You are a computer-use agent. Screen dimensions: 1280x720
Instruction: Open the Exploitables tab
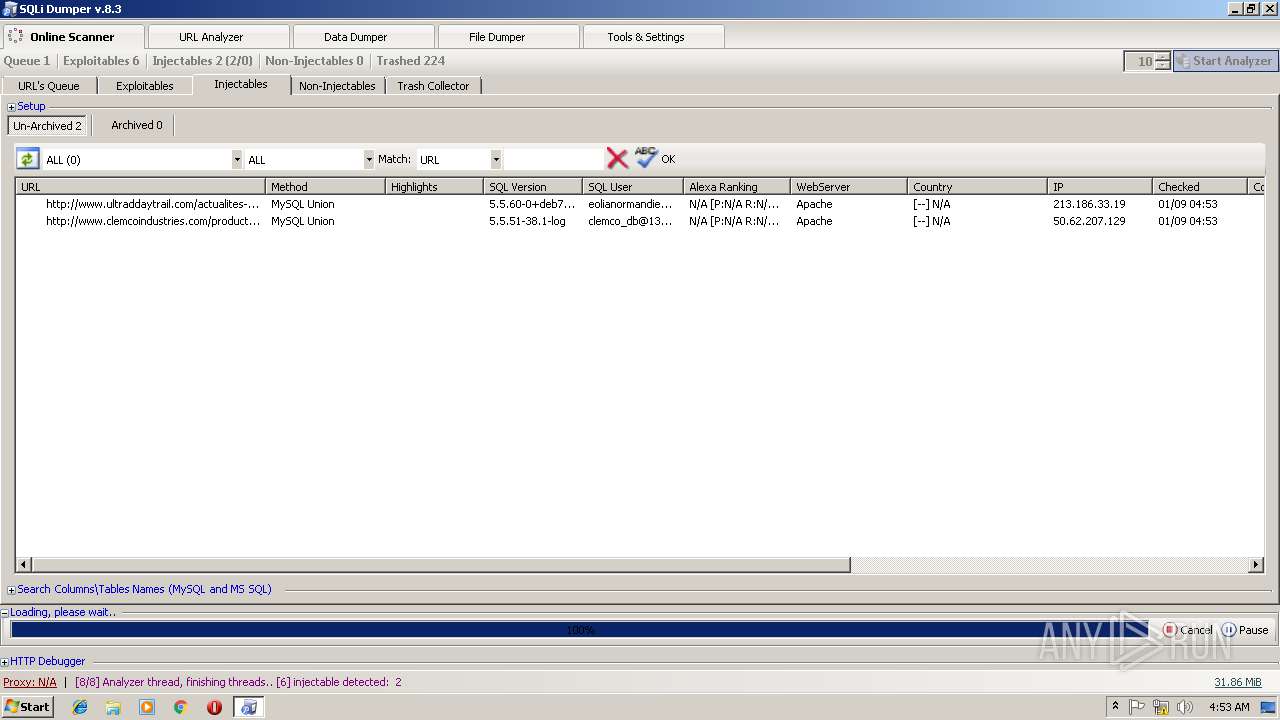click(145, 86)
